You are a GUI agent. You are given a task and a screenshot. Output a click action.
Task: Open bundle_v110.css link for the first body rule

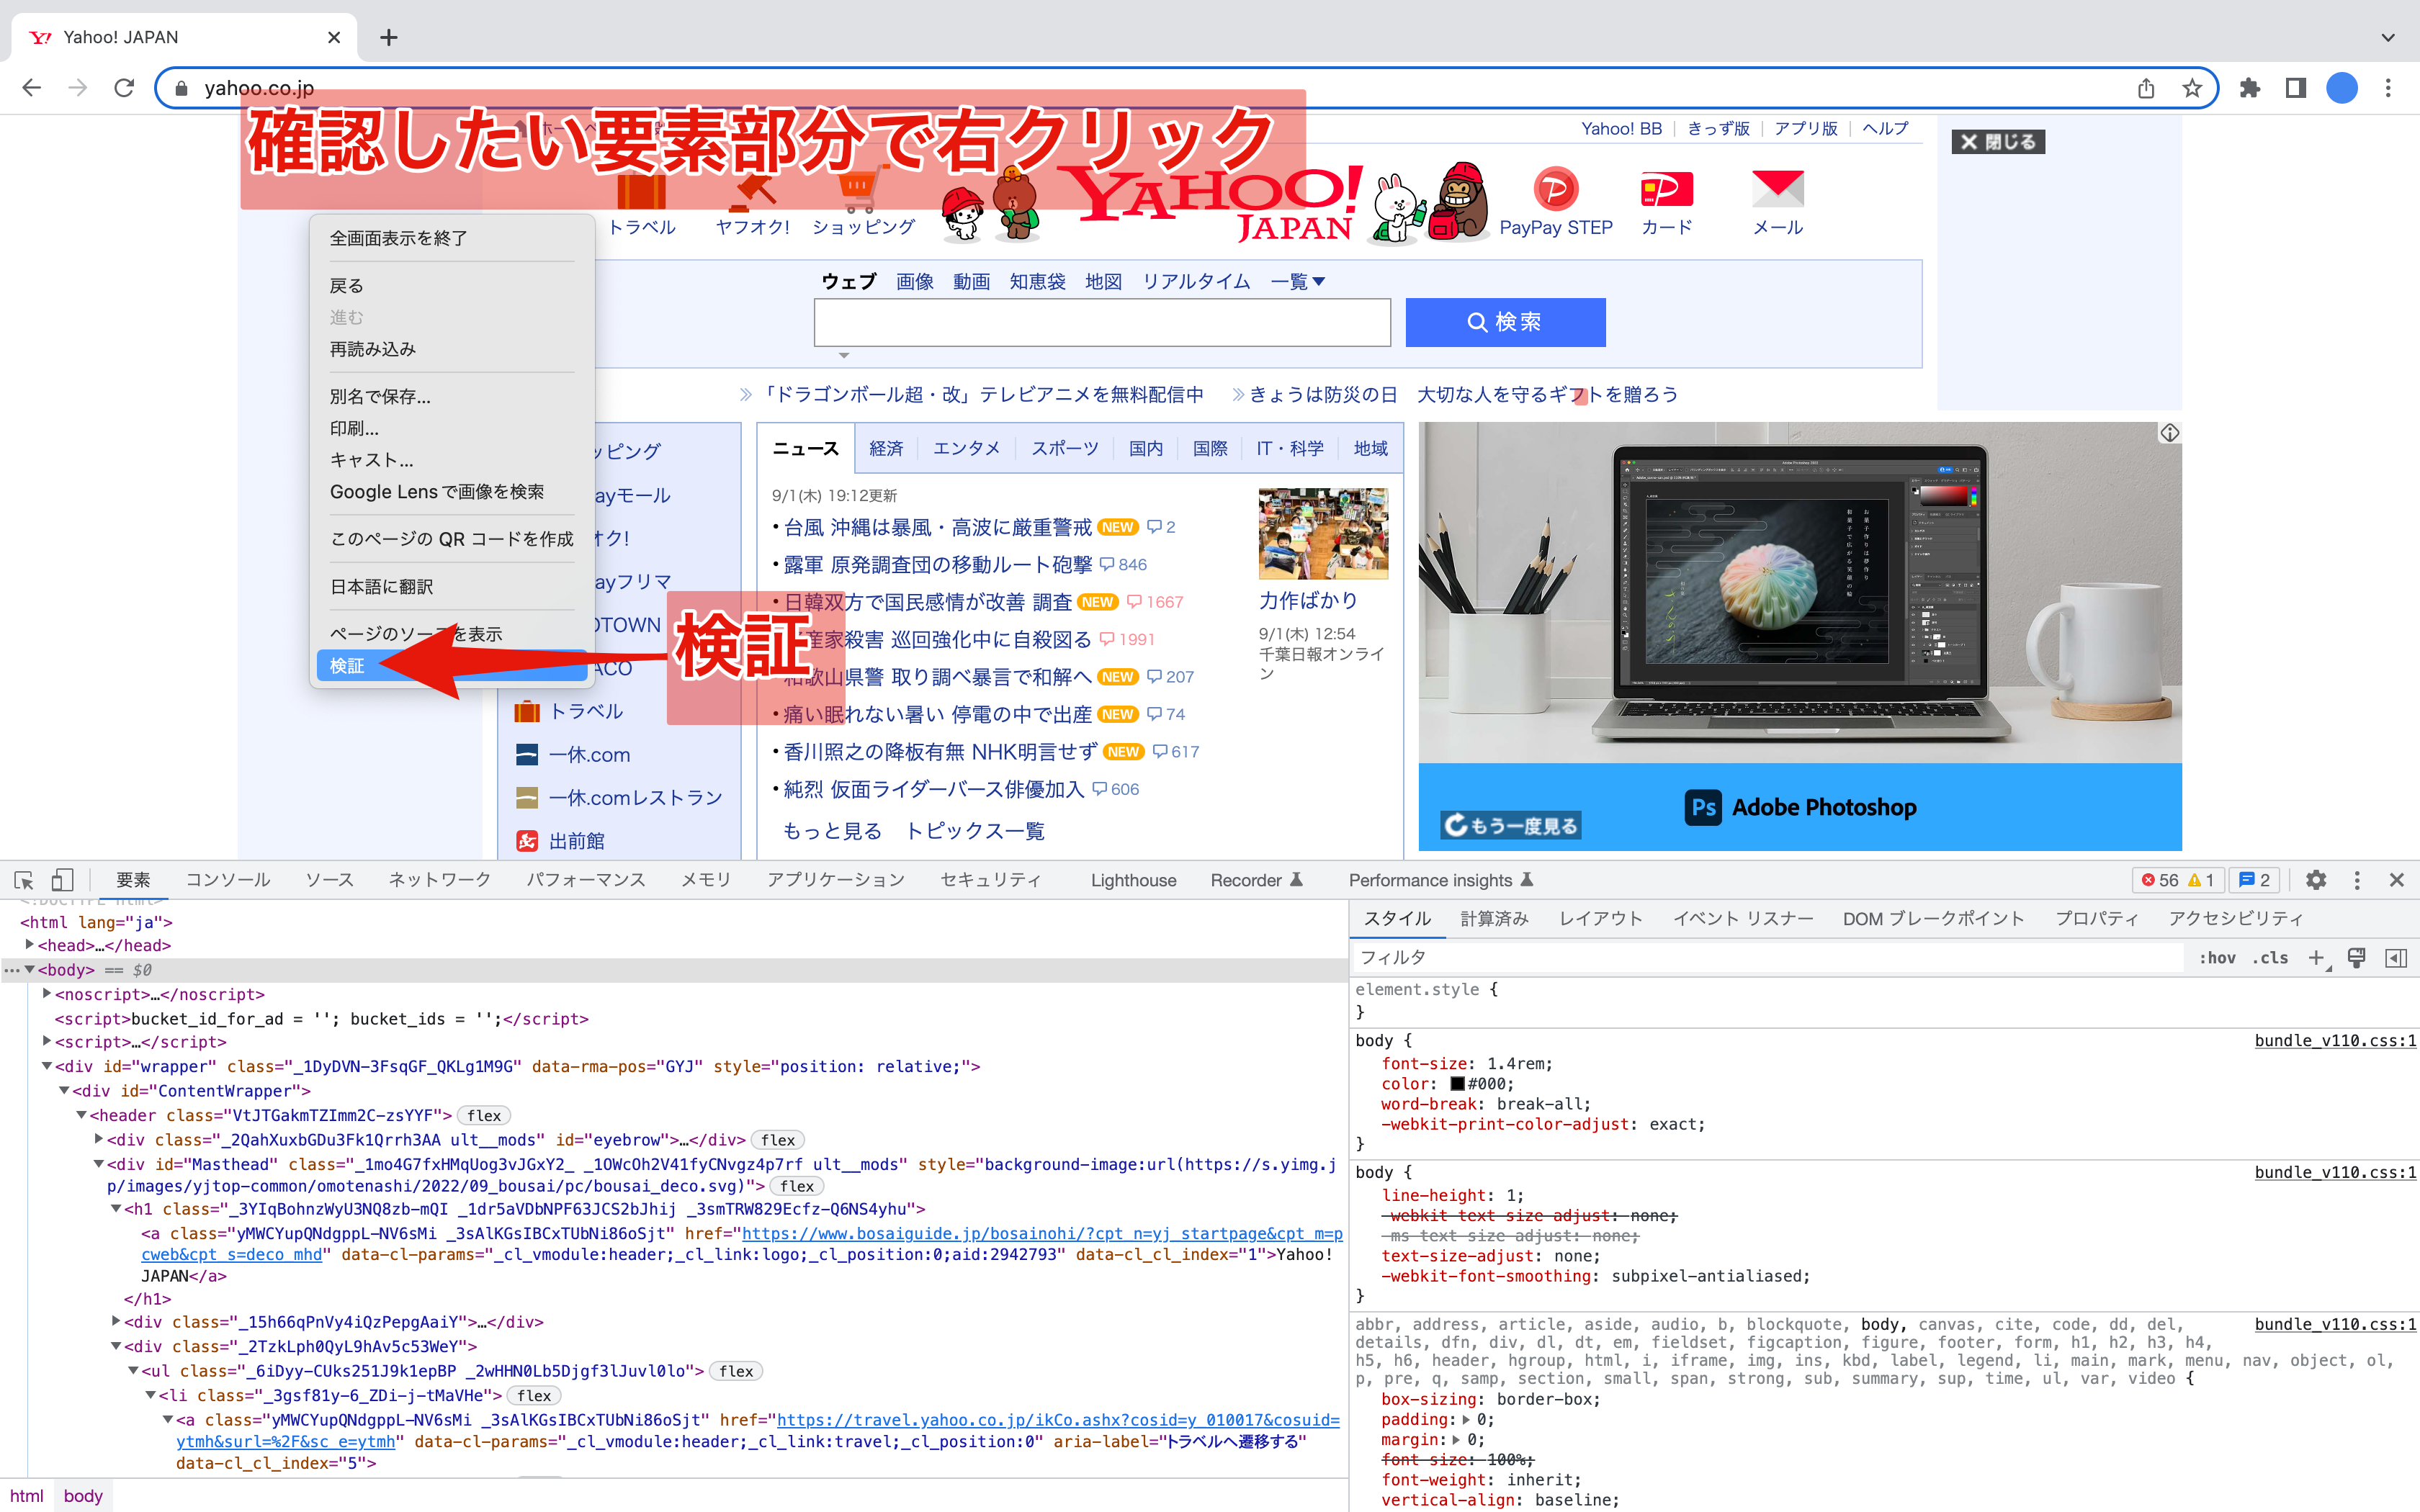(x=2335, y=1040)
